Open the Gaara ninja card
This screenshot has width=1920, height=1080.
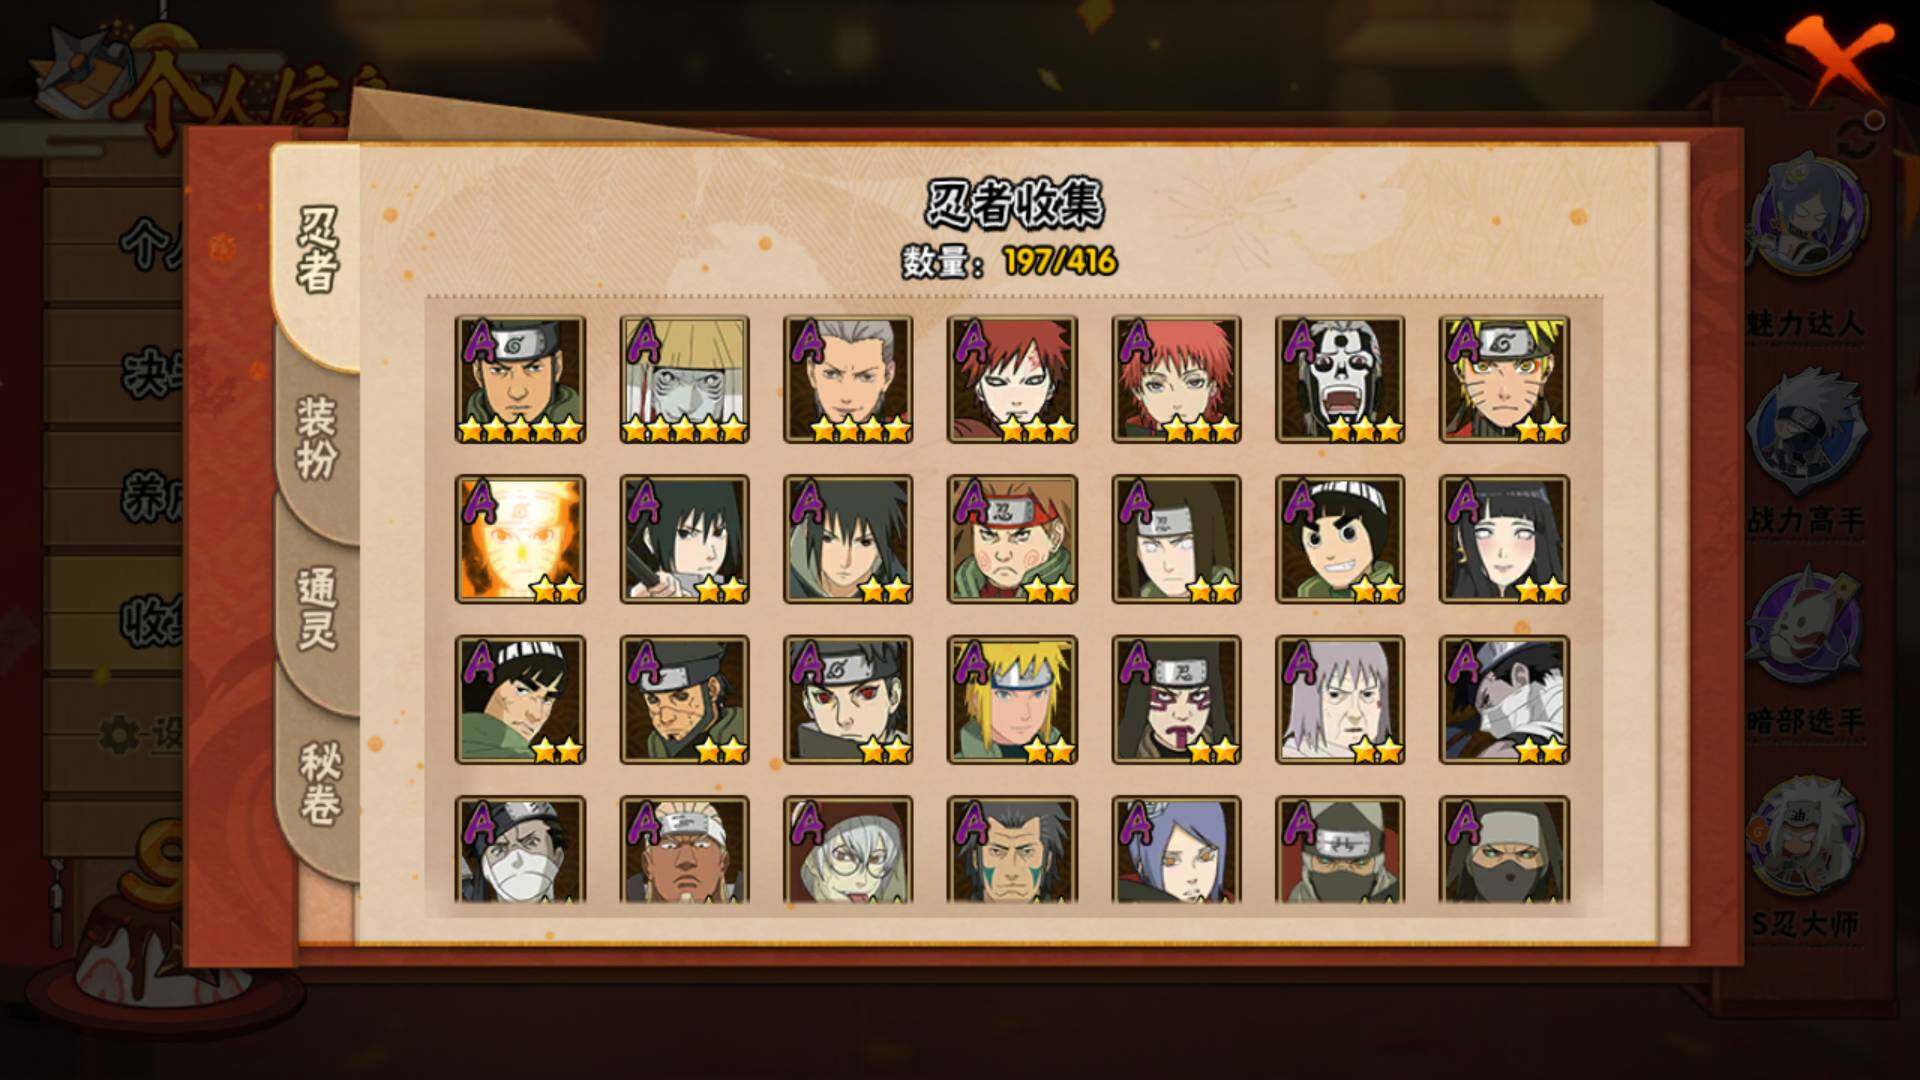1012,380
